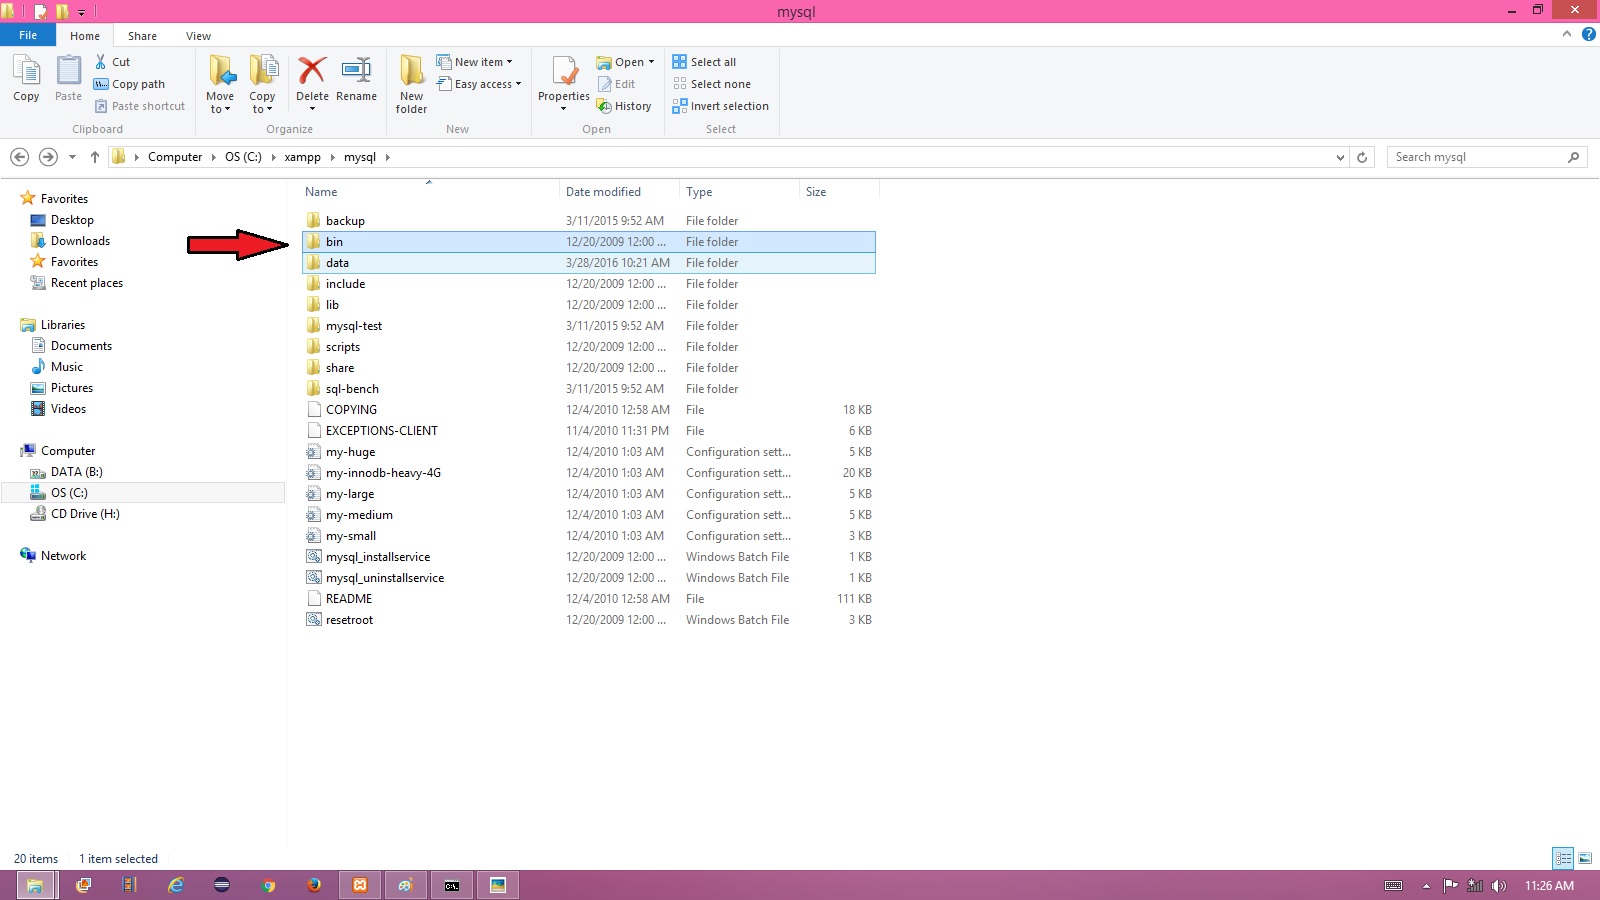Go up one folder level
Image resolution: width=1600 pixels, height=900 pixels.
[x=95, y=157]
